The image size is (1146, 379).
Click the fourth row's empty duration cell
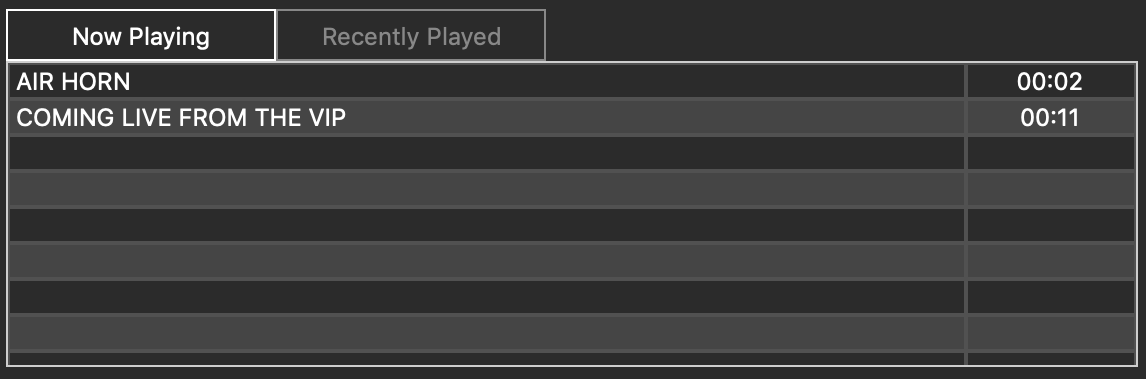1050,188
